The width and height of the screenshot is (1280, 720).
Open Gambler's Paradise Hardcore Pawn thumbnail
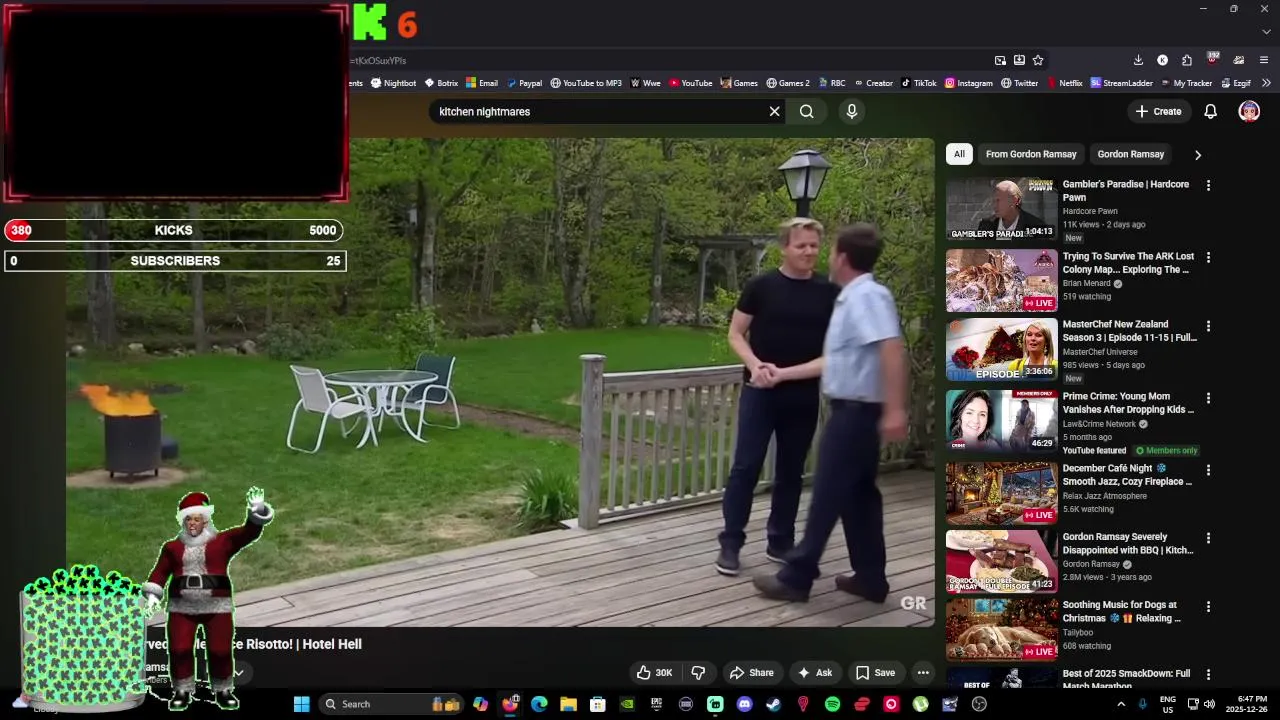(x=1001, y=209)
